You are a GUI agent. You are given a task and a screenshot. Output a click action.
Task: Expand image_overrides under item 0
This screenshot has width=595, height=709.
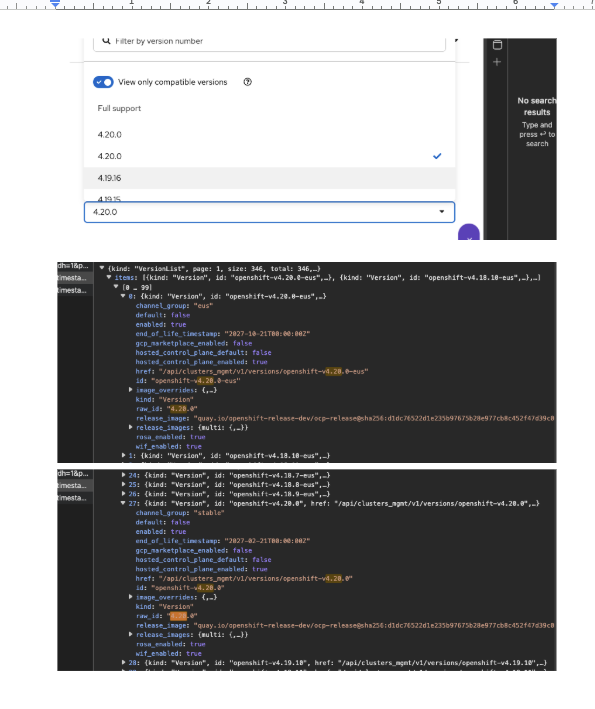[x=131, y=389]
